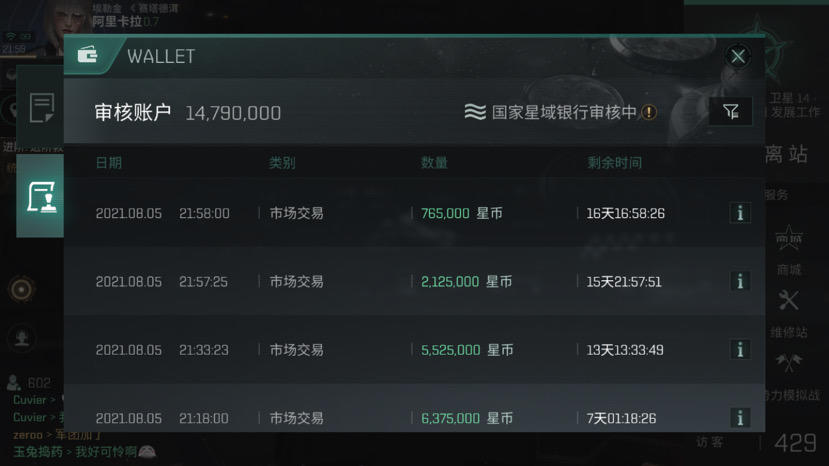This screenshot has height=466, width=829.
Task: View info for the 6,375,000 transaction
Action: [x=740, y=417]
